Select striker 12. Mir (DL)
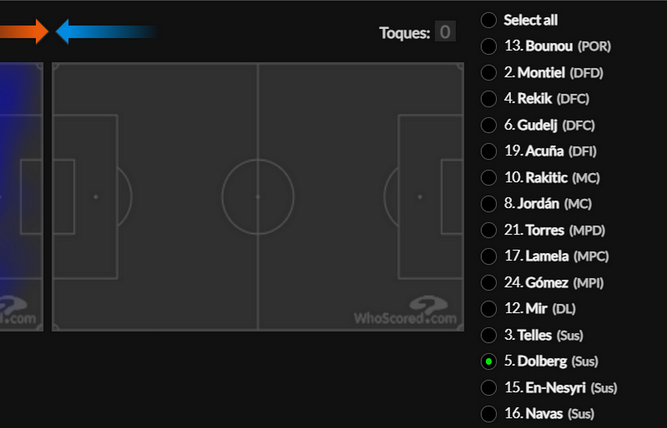Viewport: 667px width, 428px height. coord(489,309)
